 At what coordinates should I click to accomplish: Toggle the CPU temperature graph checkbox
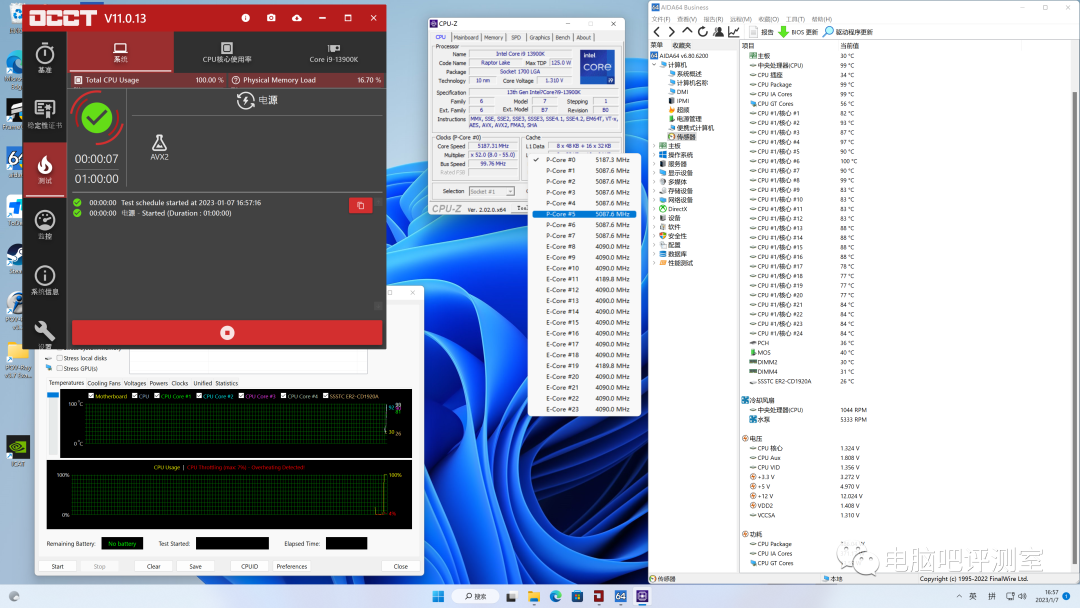(x=135, y=396)
